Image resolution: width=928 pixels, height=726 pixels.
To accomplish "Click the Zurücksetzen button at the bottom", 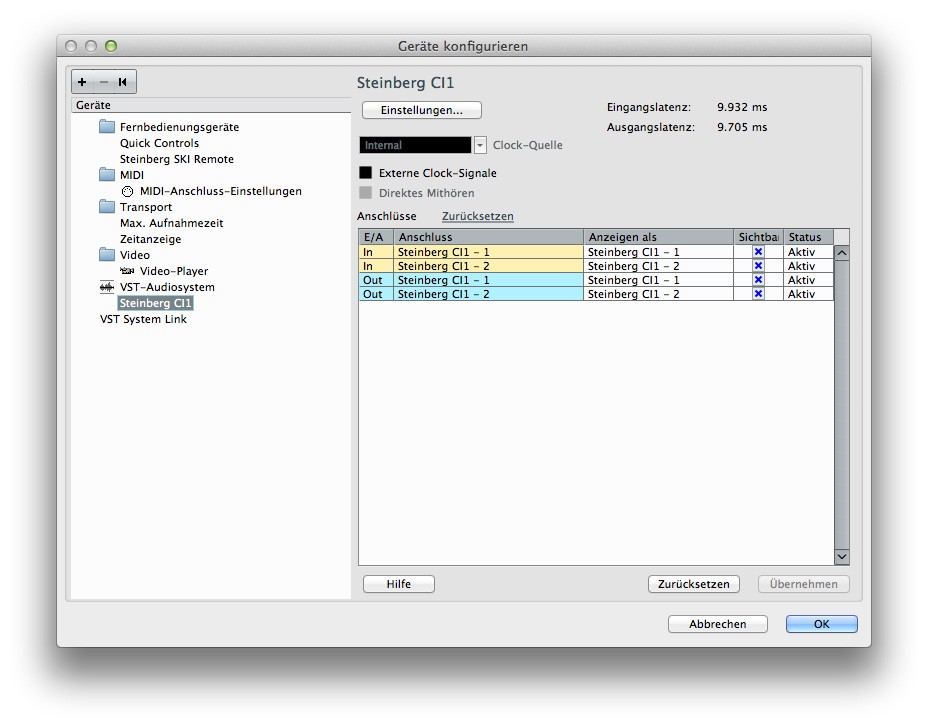I will pyautogui.click(x=694, y=584).
